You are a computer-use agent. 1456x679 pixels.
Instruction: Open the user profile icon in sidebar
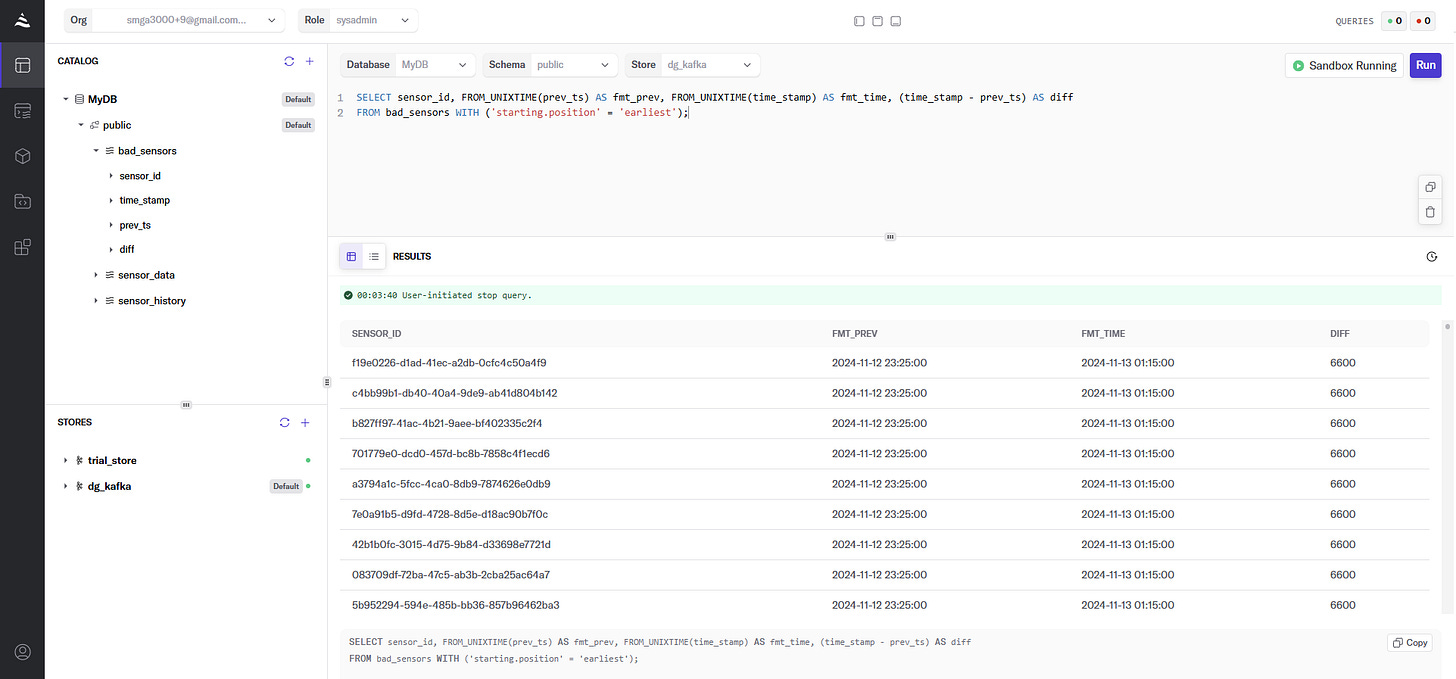[23, 652]
